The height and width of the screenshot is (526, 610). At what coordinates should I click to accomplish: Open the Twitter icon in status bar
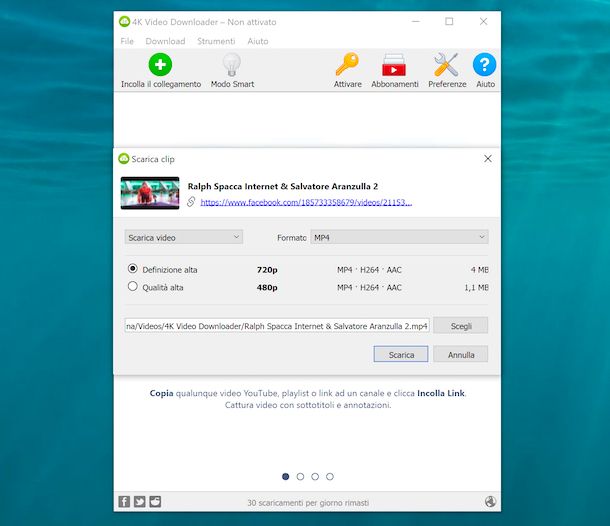click(140, 501)
